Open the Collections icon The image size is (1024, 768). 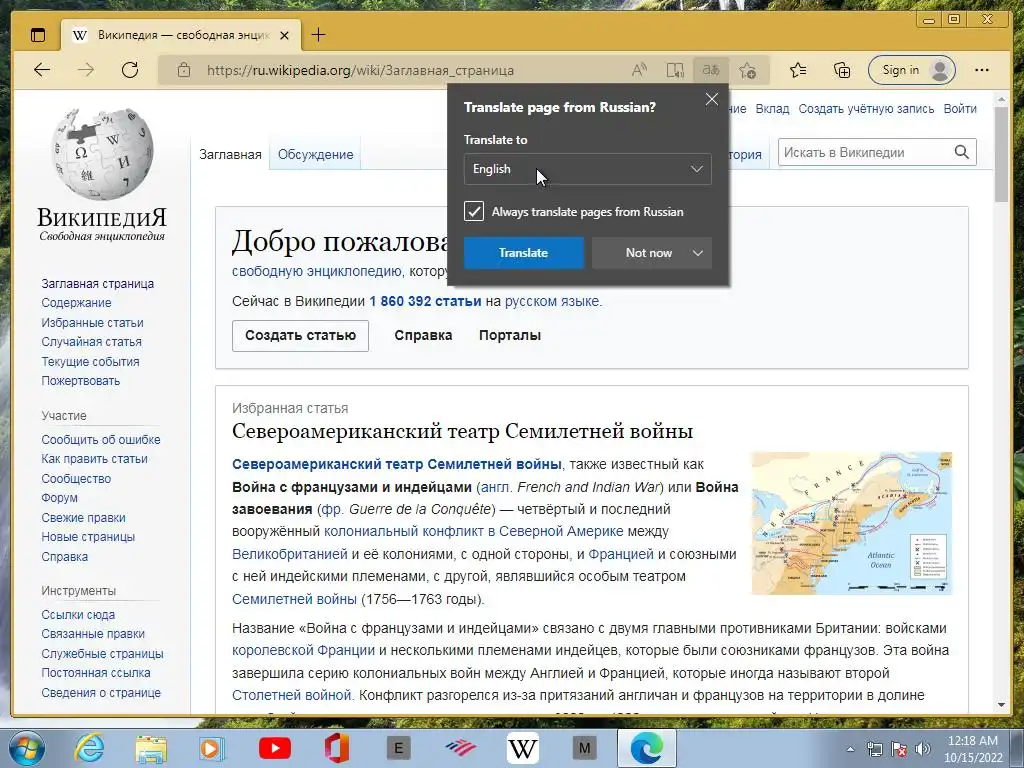[x=842, y=70]
